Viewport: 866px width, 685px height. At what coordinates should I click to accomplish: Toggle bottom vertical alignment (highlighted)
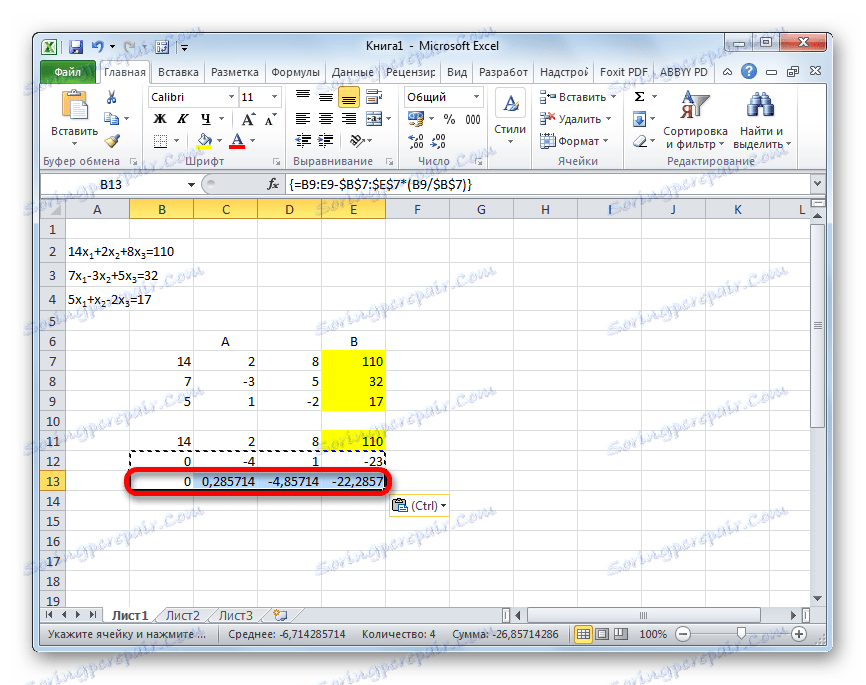pyautogui.click(x=349, y=97)
